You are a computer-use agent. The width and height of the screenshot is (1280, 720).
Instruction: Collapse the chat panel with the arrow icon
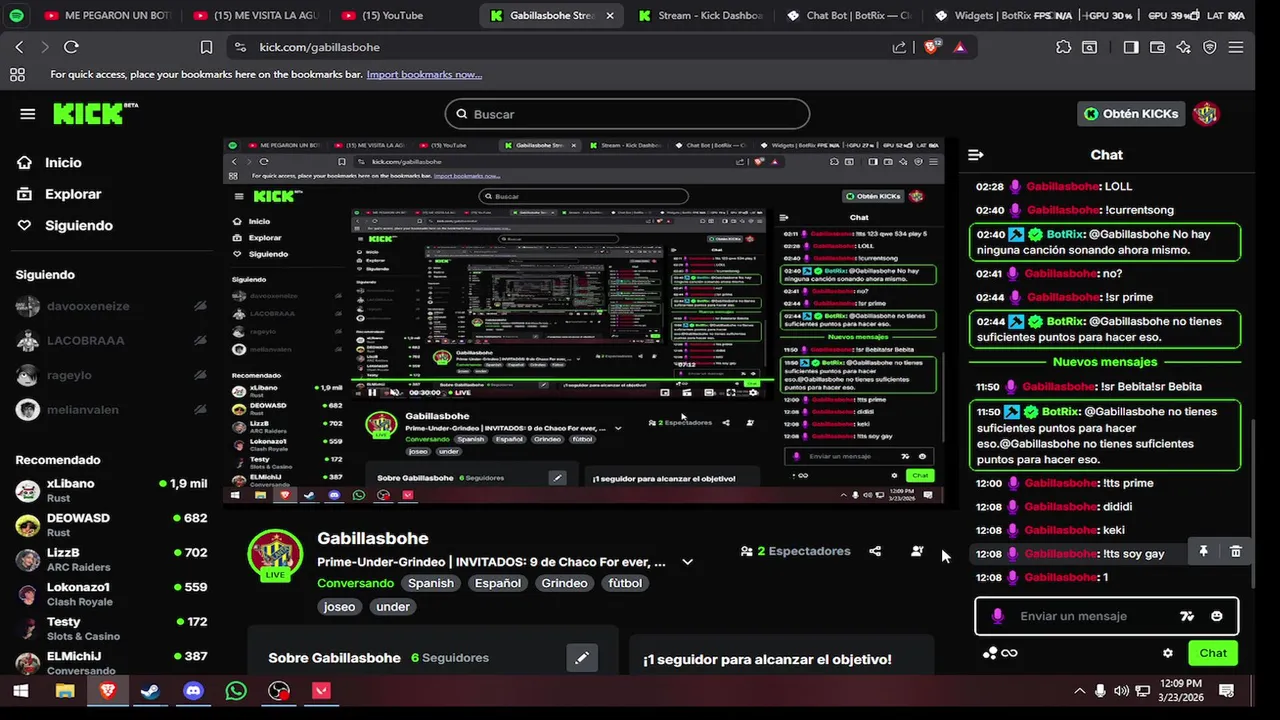point(976,155)
